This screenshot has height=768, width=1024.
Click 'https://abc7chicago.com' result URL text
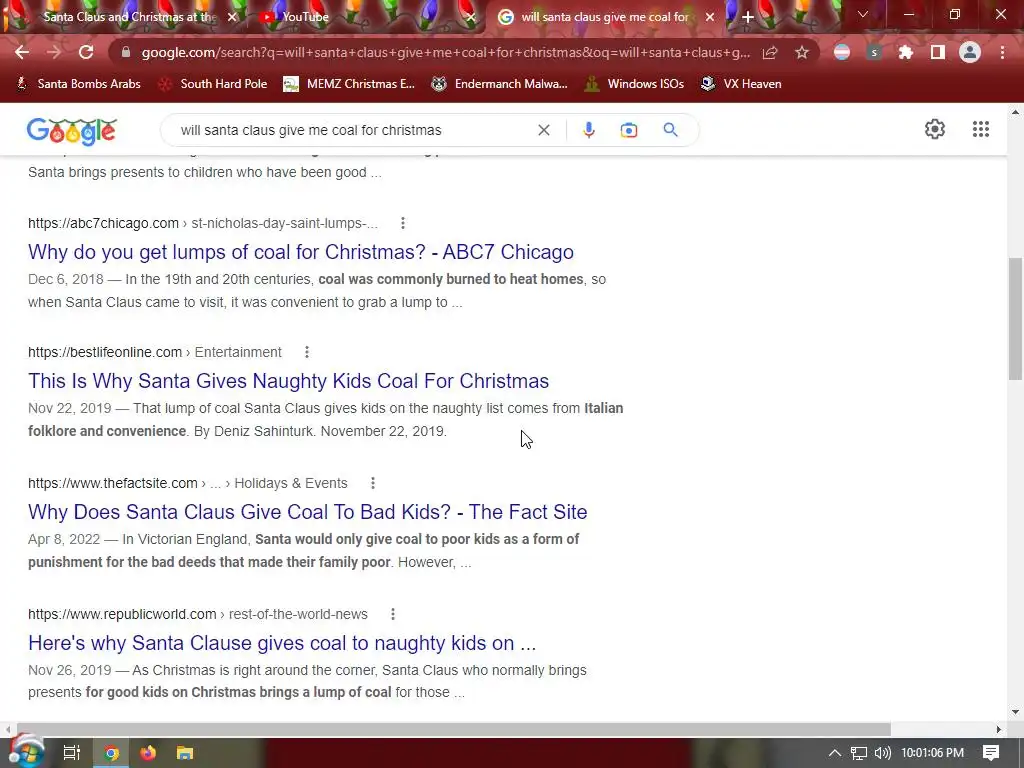coord(103,223)
